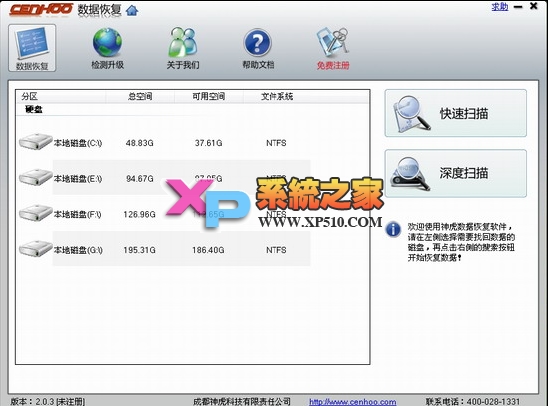This screenshot has height=406, width=548.
Task: Start 深度扫描 deep scan
Action: click(x=456, y=173)
